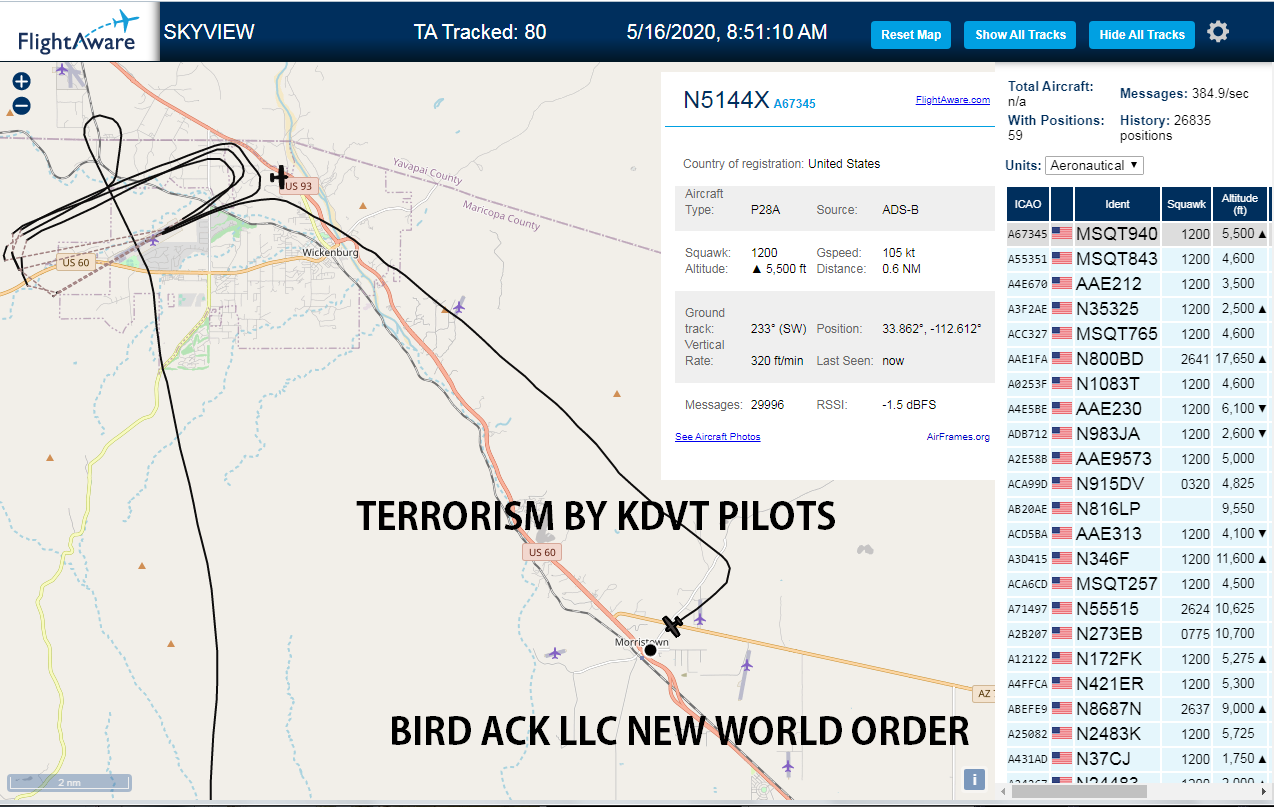Select aircraft N816LP row
Viewport: 1275px width, 807px height.
(x=1138, y=509)
